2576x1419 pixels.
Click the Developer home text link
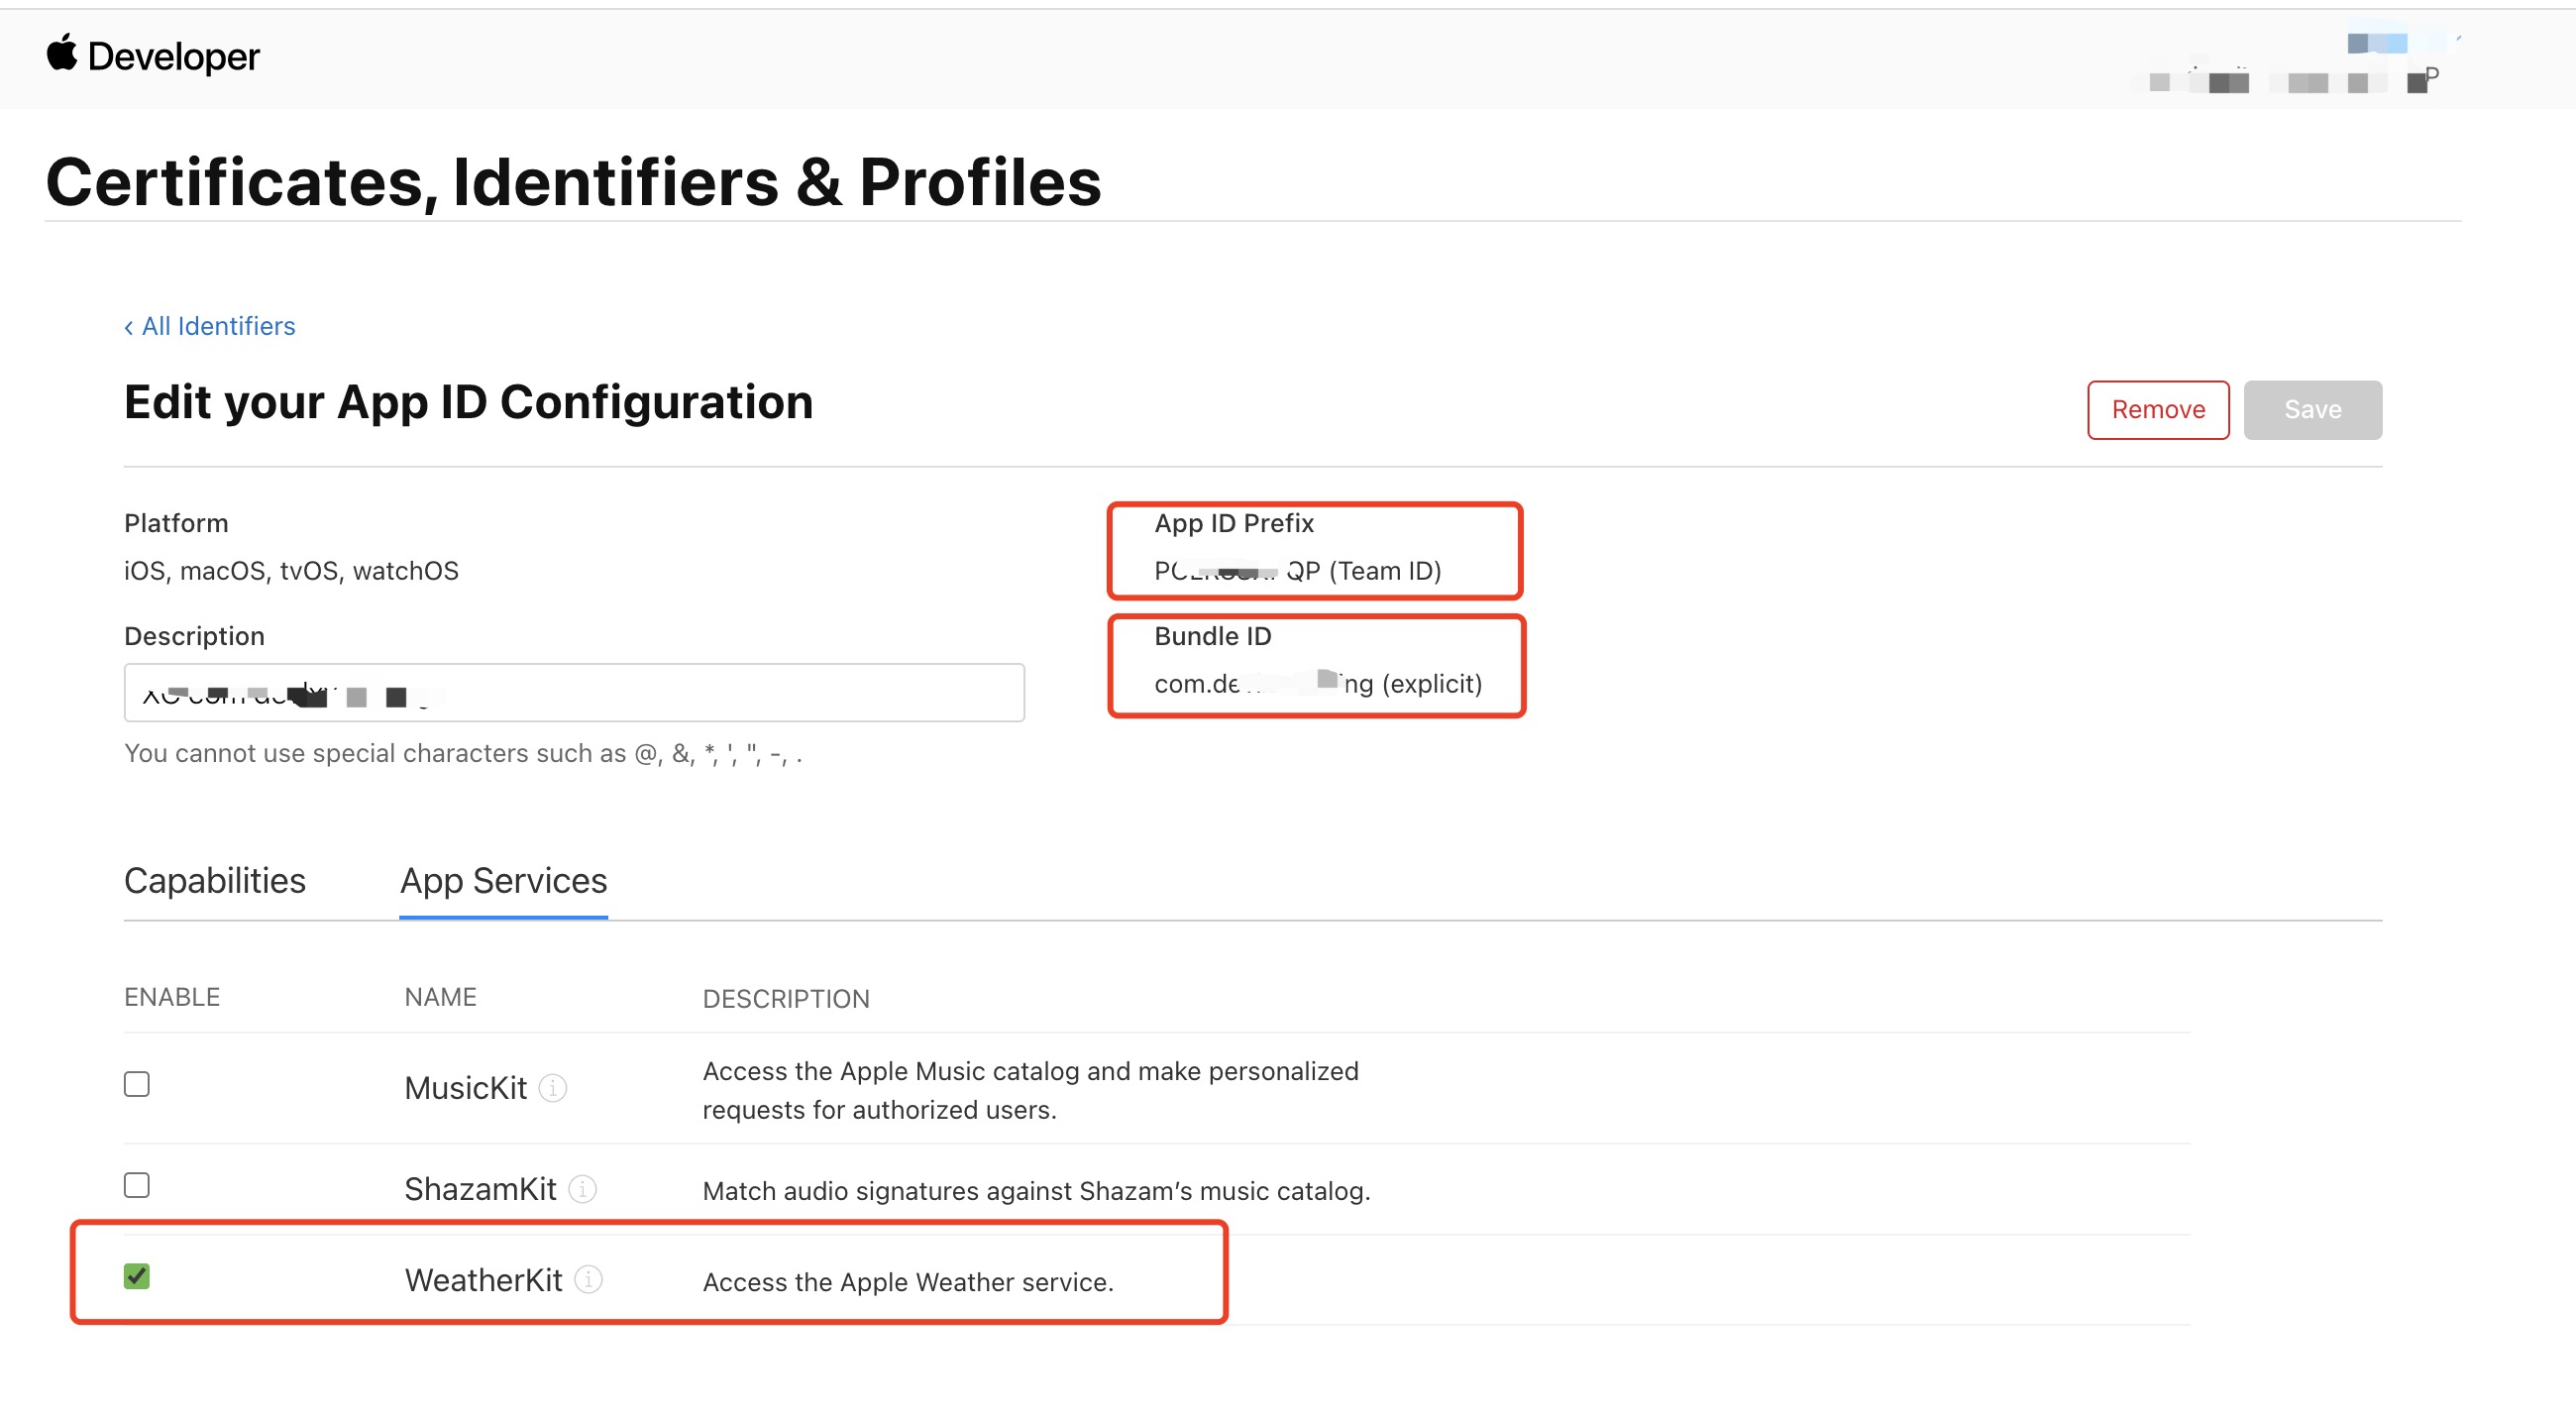pyautogui.click(x=174, y=57)
